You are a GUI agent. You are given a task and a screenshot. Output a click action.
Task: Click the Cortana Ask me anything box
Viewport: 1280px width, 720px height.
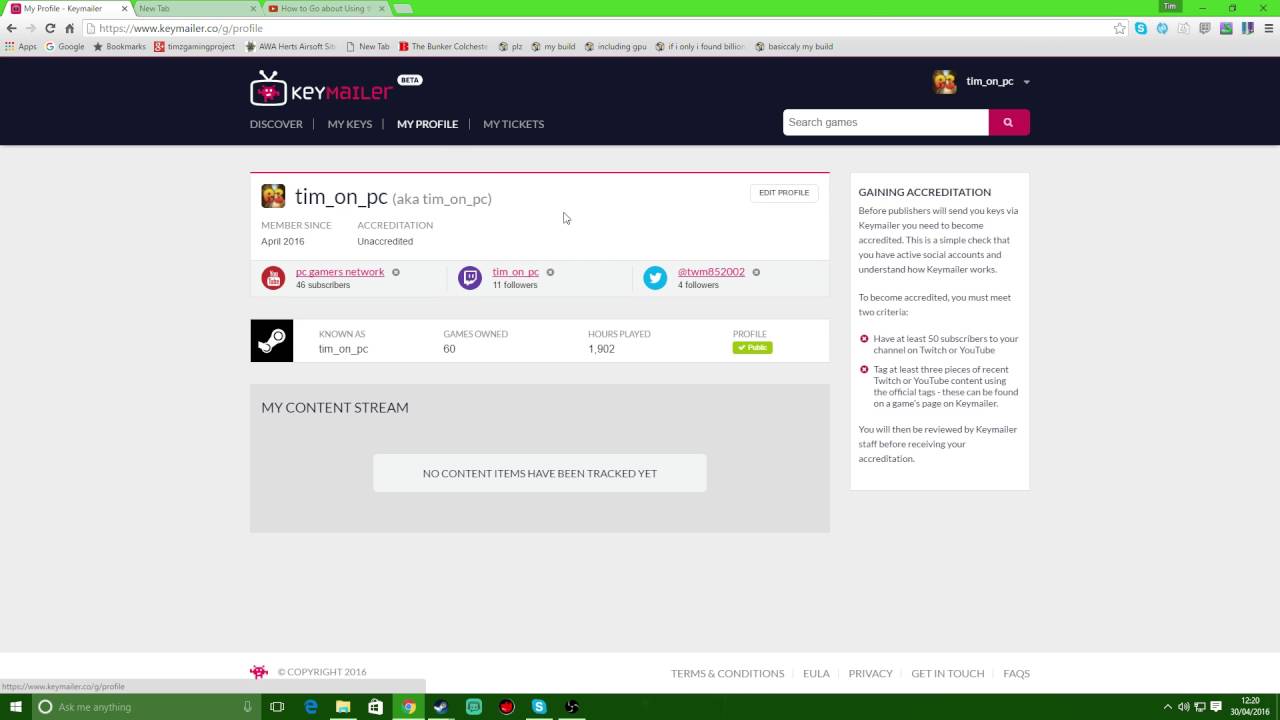point(145,707)
